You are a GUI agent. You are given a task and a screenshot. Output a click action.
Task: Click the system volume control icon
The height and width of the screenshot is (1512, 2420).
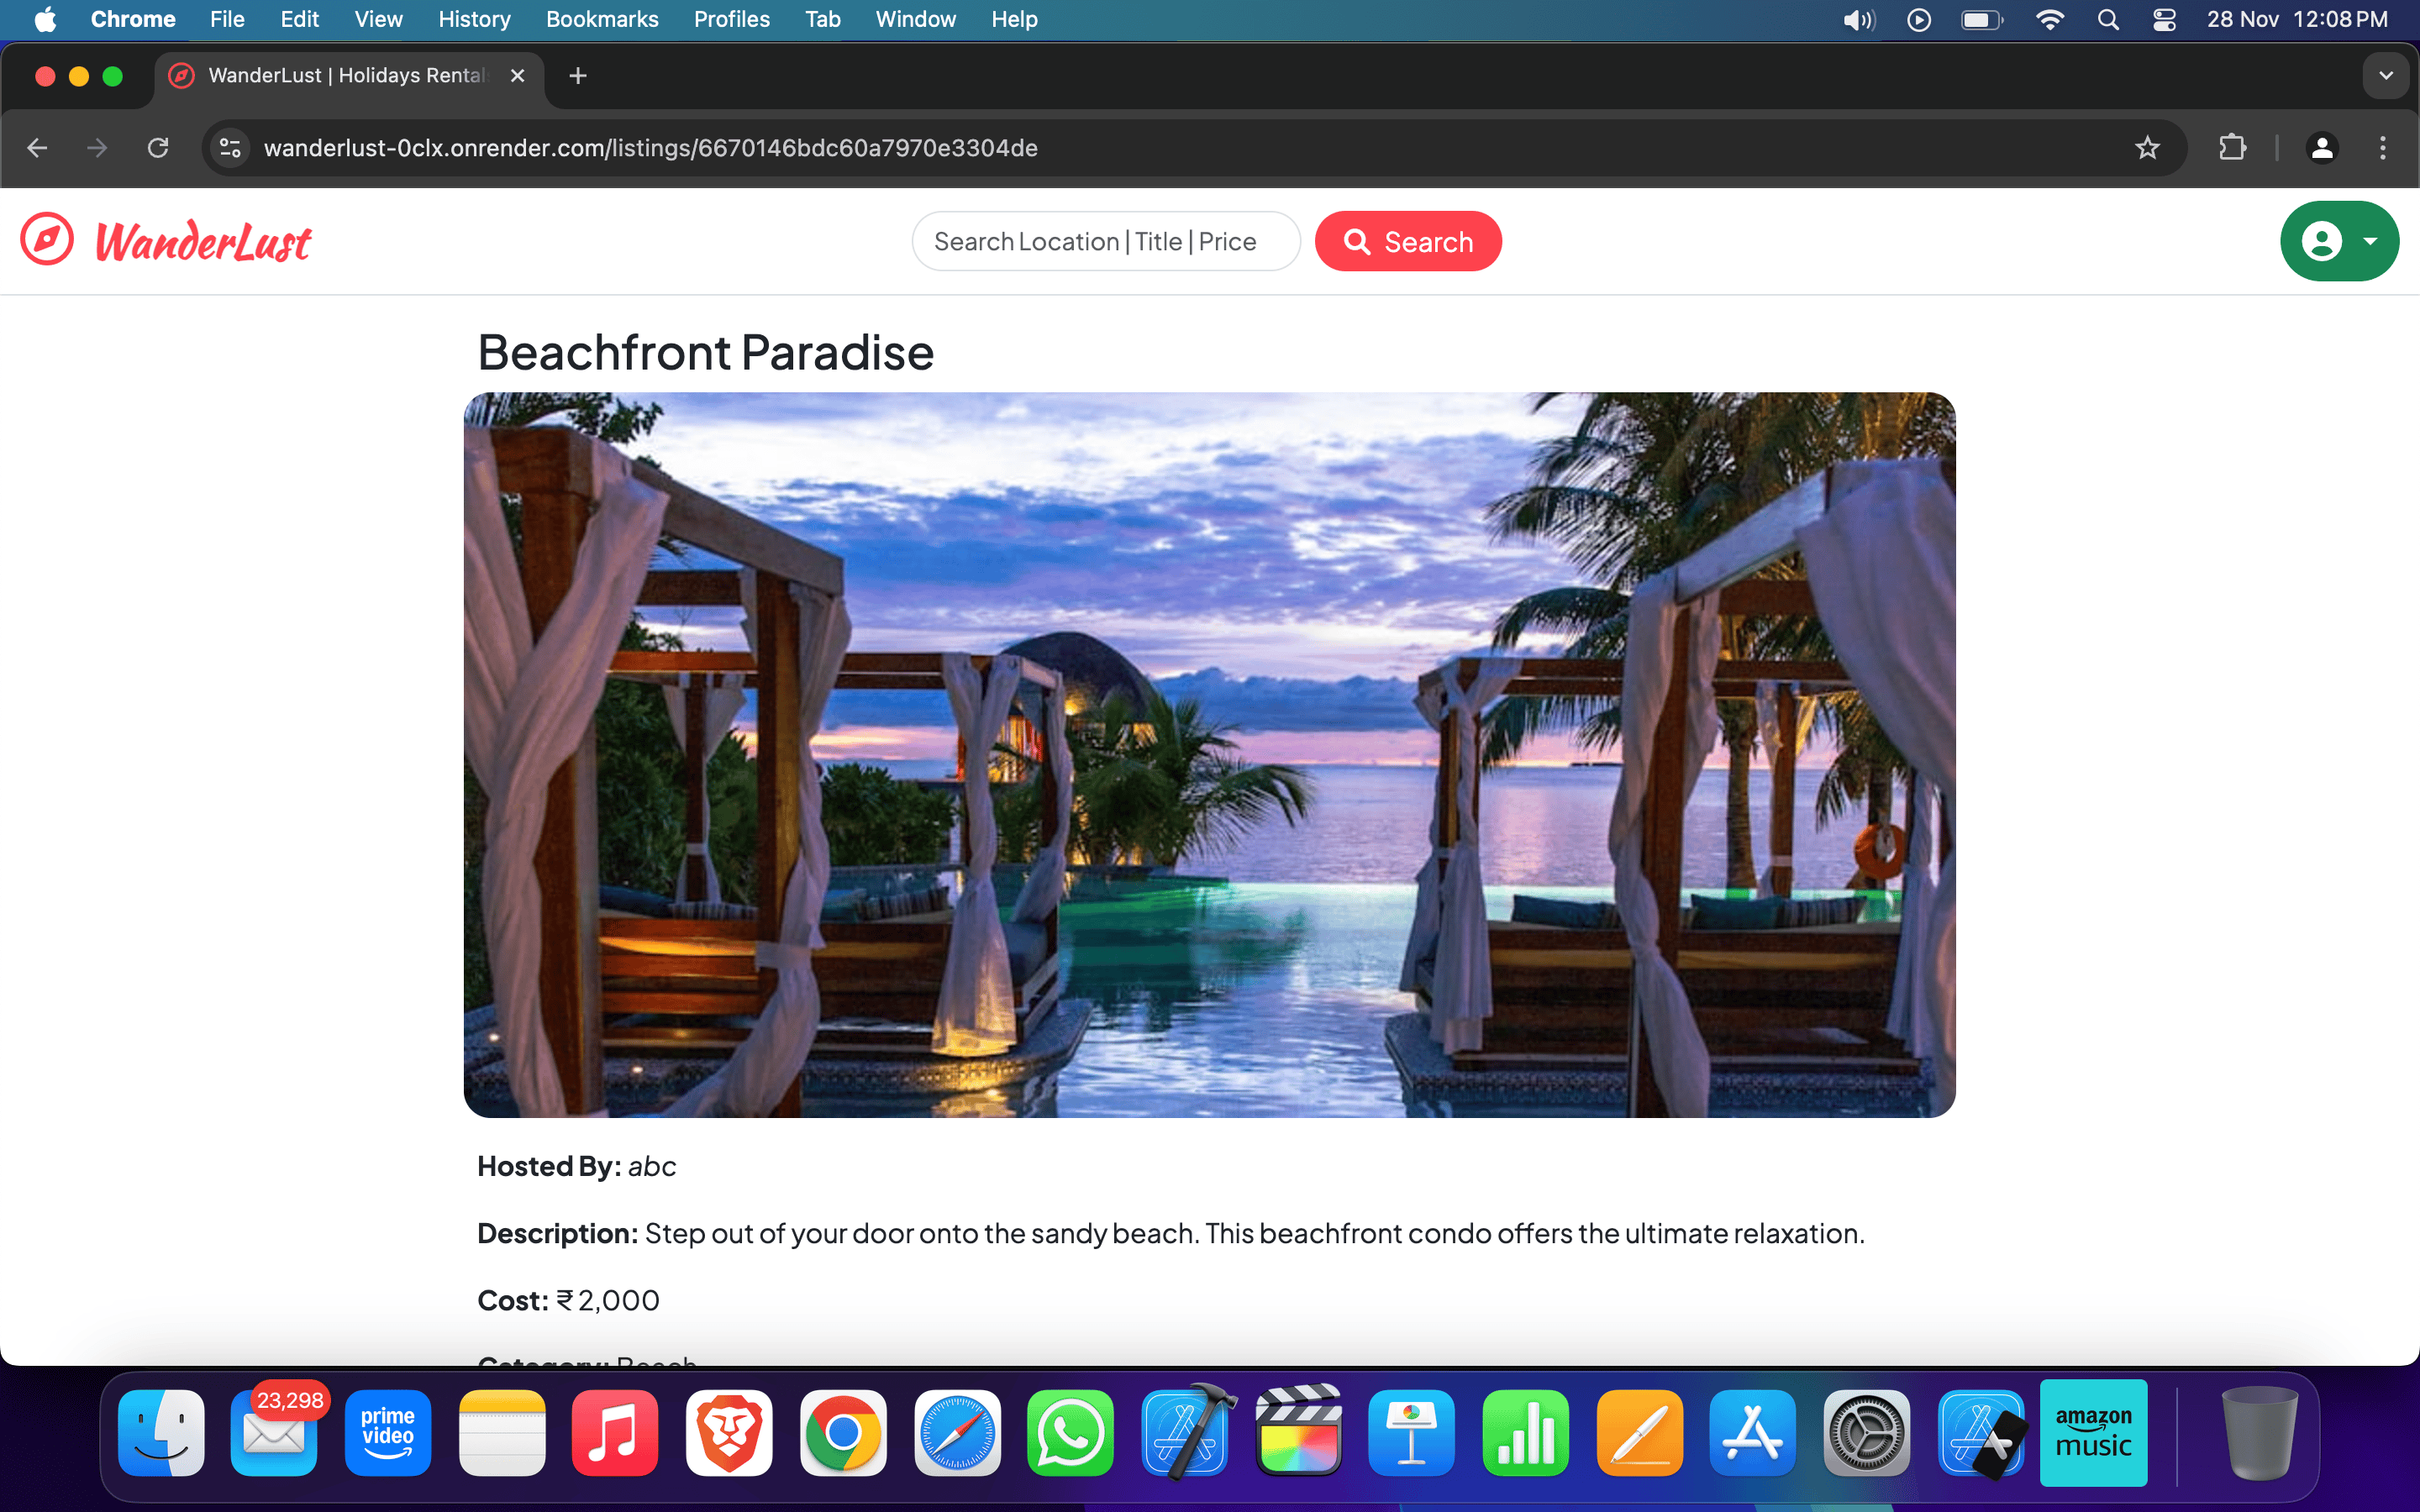[1858, 19]
